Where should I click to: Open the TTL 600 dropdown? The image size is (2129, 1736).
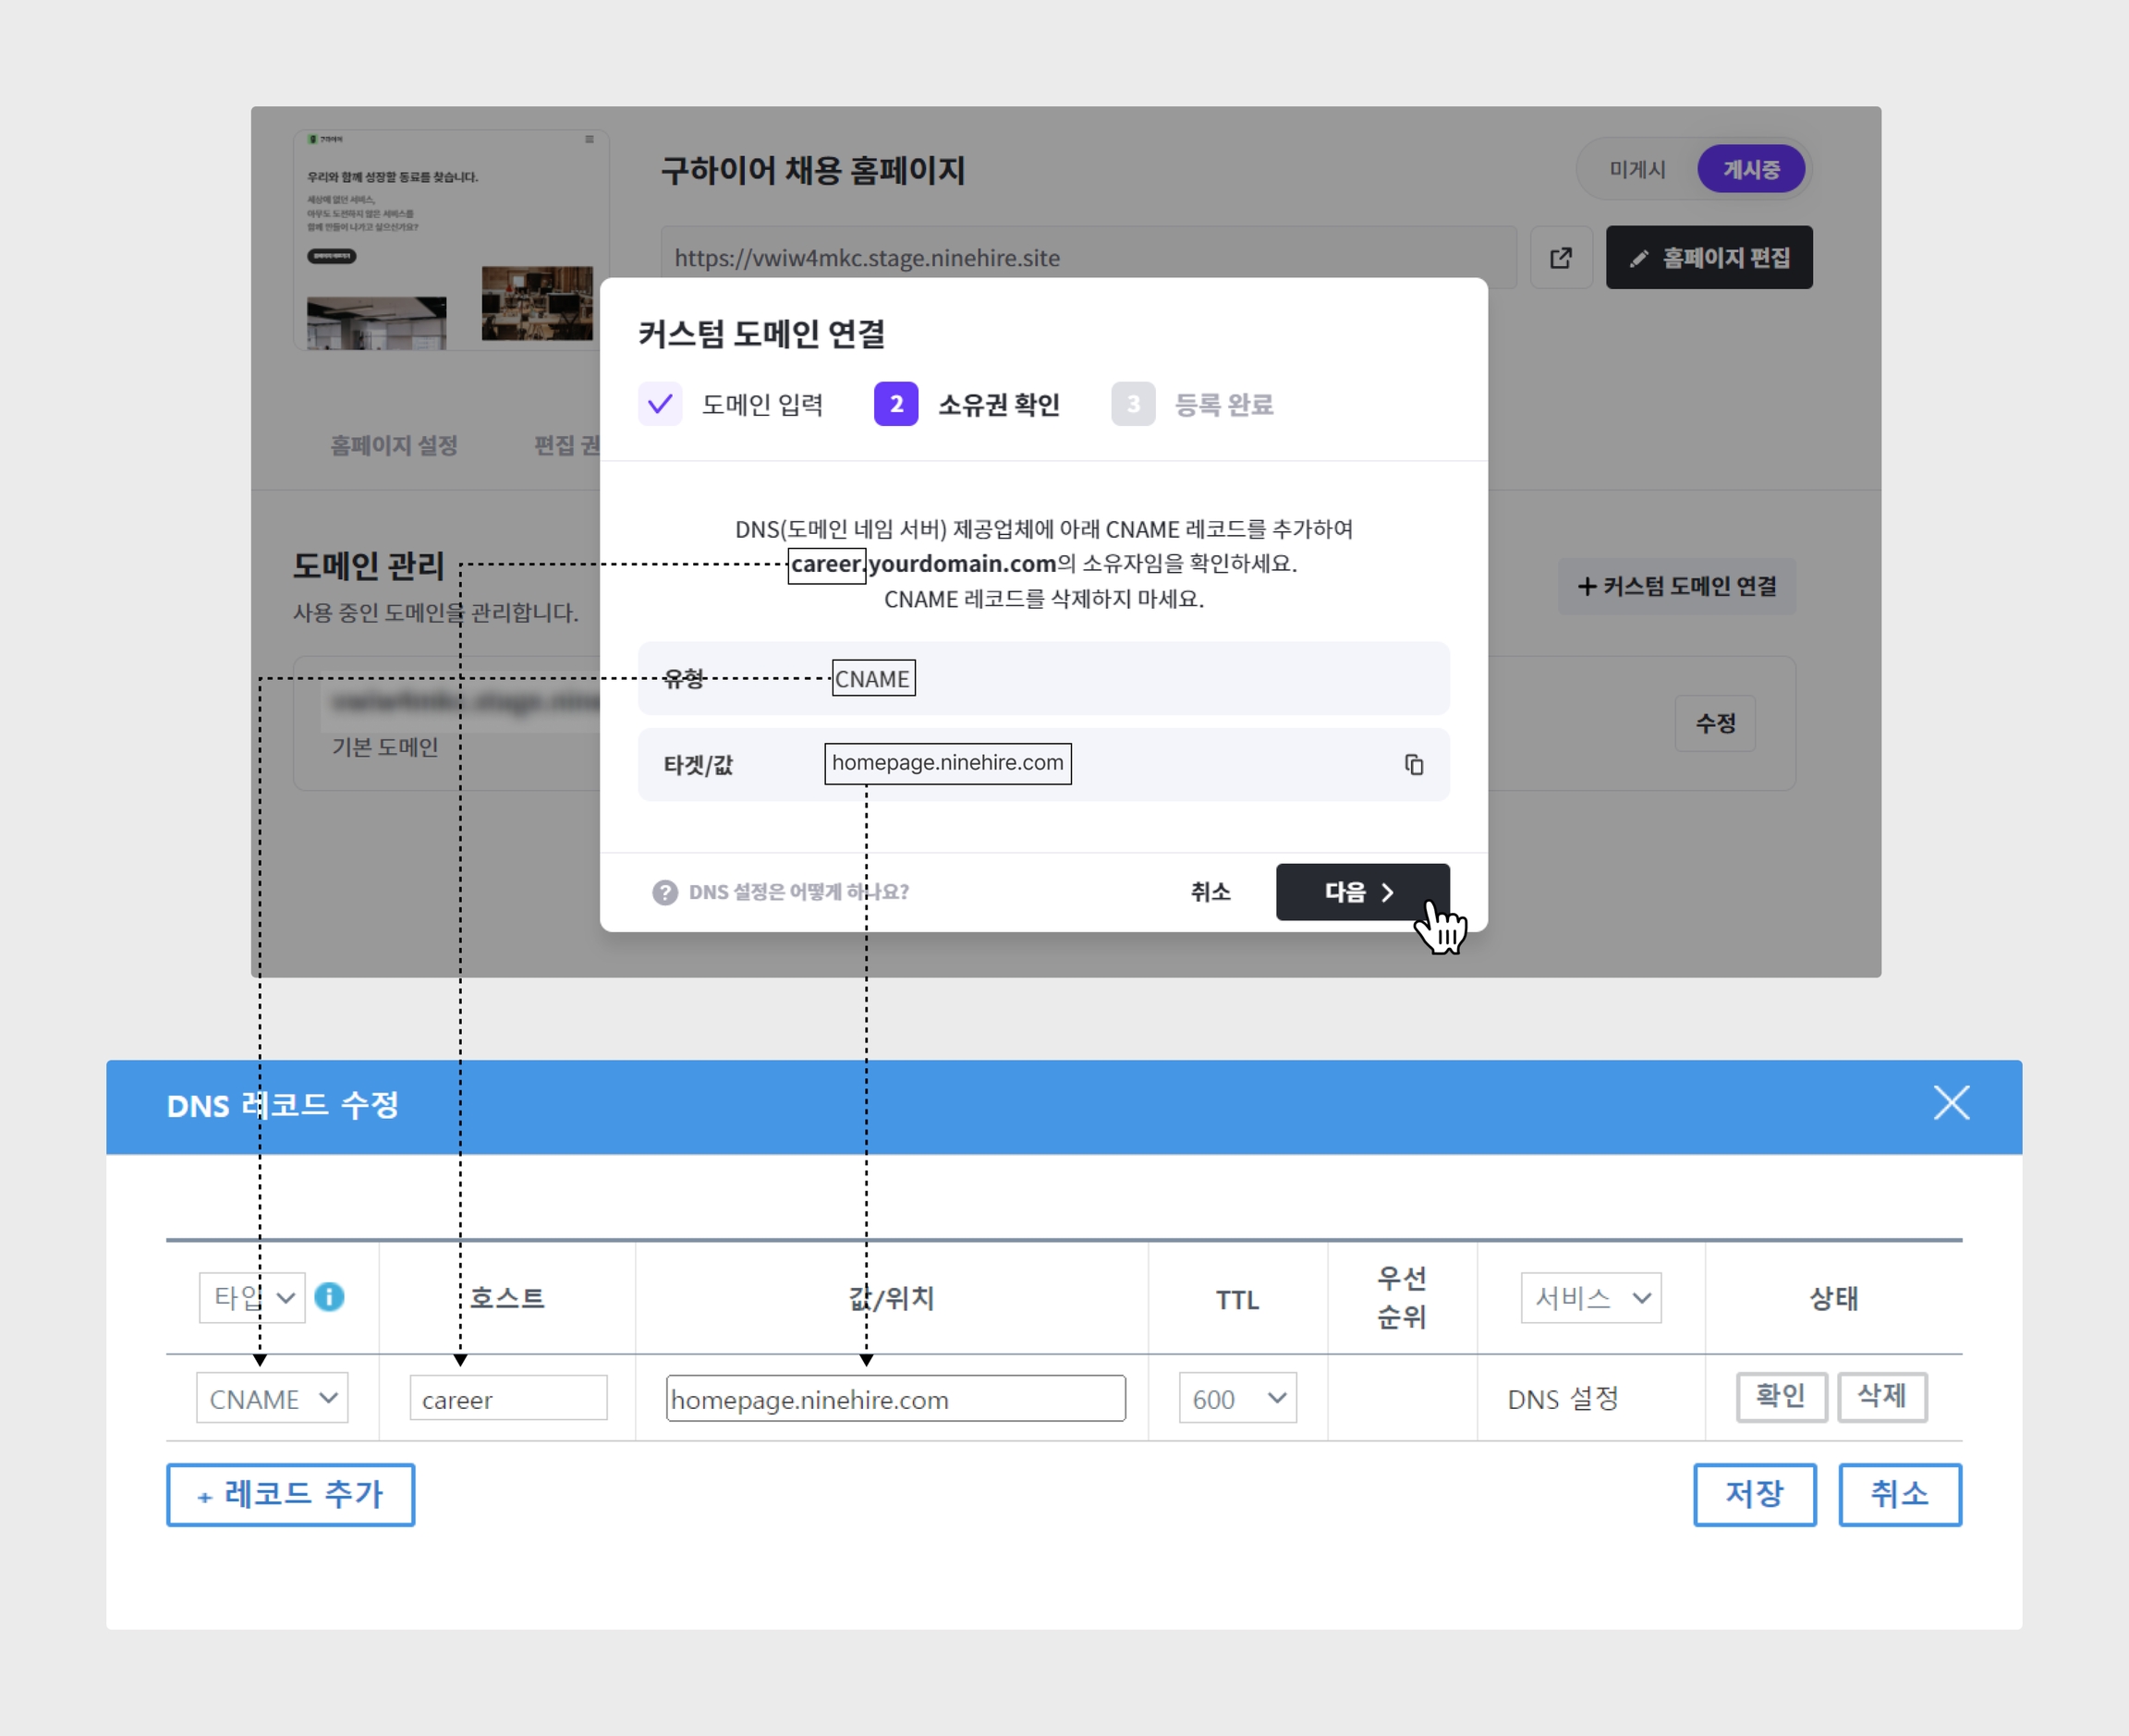pos(1237,1398)
